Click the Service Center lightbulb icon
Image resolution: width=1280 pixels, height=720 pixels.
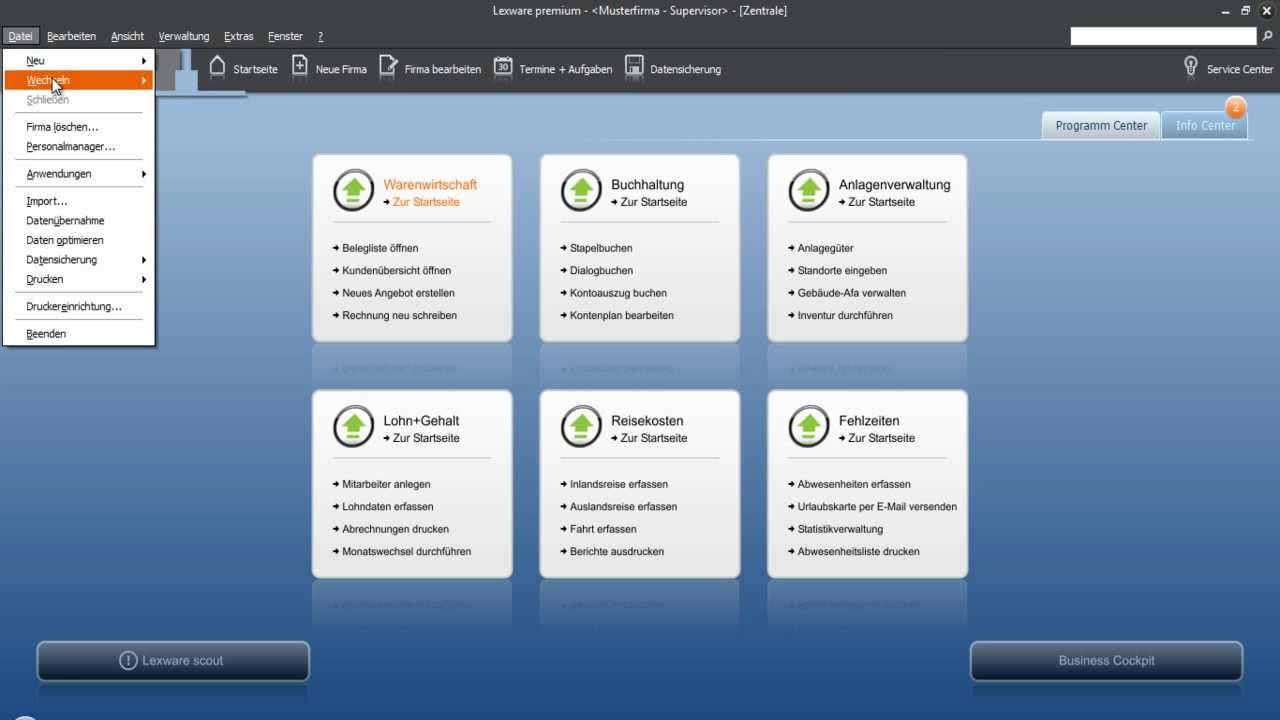(x=1190, y=67)
